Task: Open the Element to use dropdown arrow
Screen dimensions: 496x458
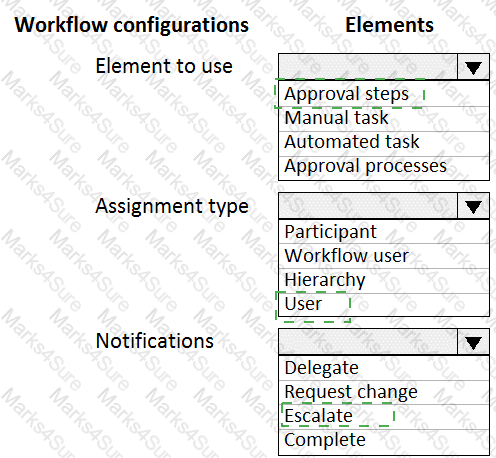Action: click(473, 67)
